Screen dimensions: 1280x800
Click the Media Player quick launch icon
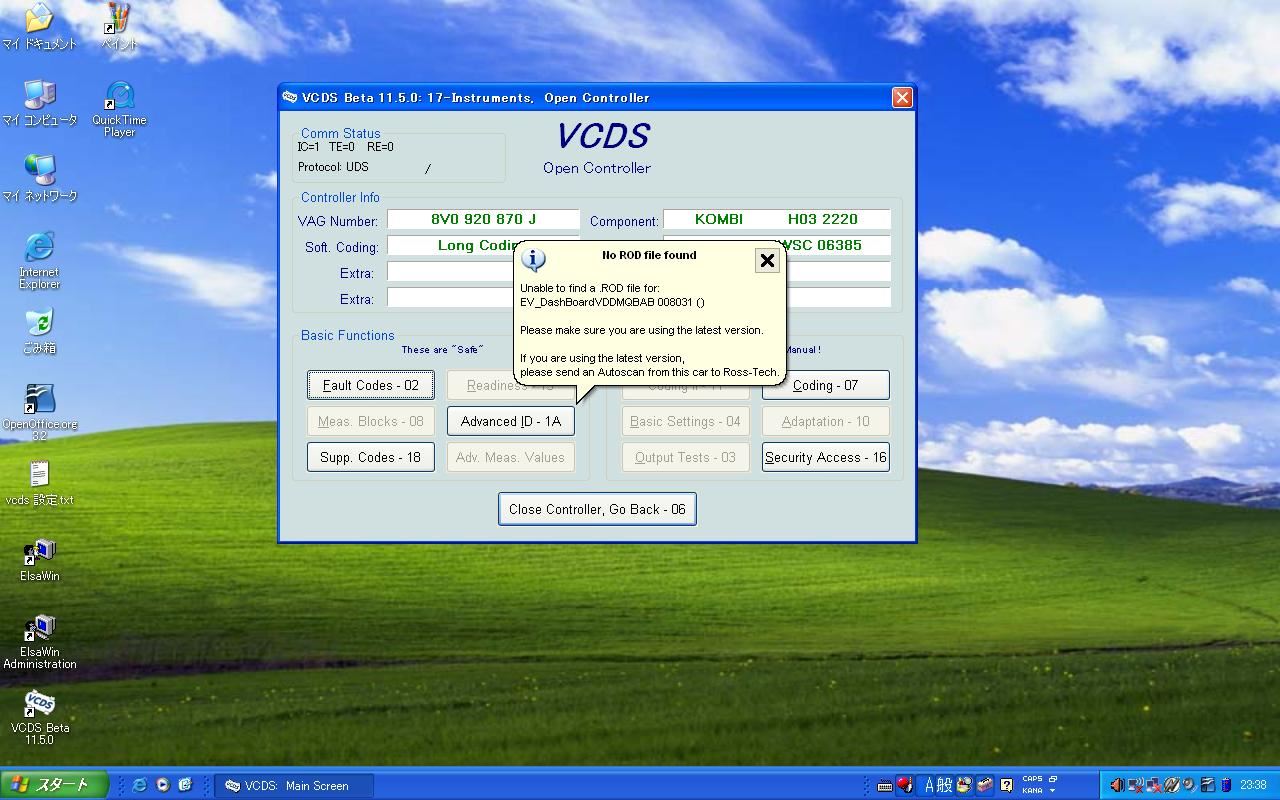(162, 785)
